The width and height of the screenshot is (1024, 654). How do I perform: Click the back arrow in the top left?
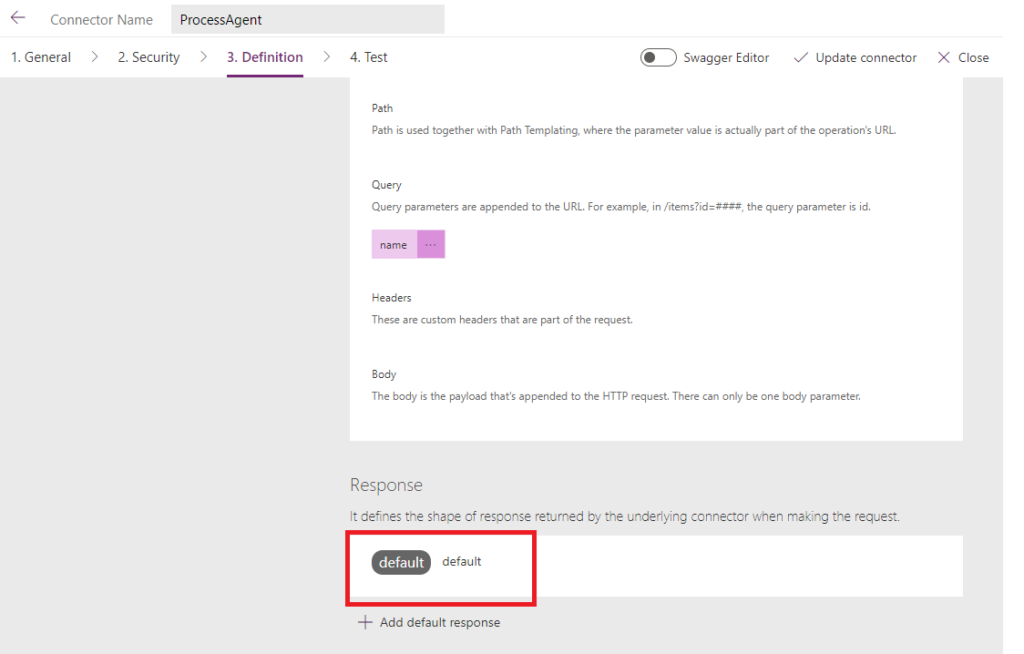click(x=16, y=17)
